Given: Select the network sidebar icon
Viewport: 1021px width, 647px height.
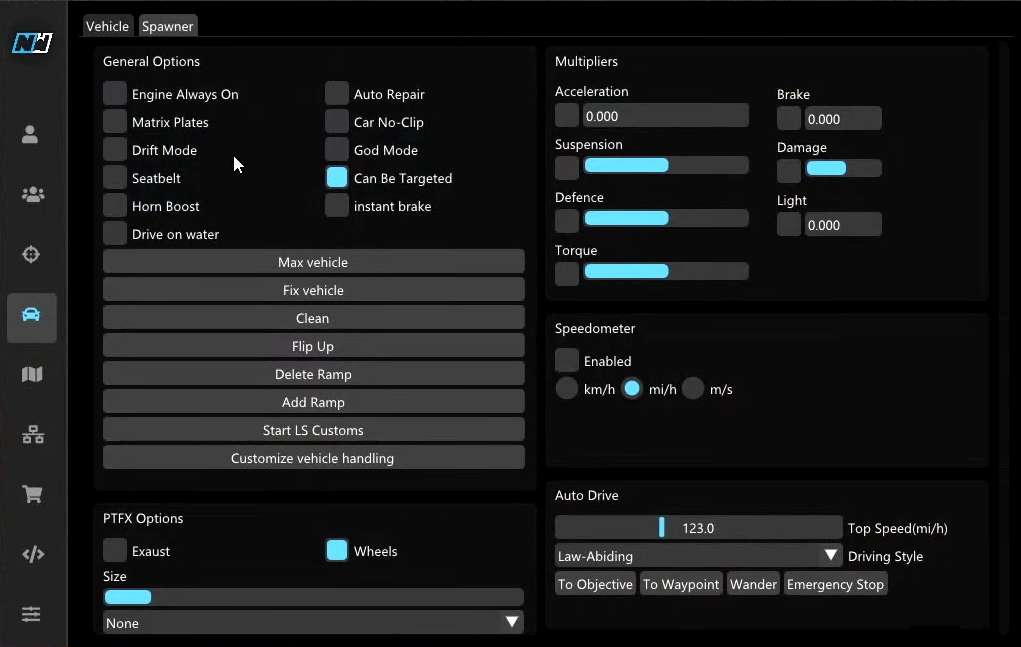Looking at the screenshot, I should tap(32, 435).
